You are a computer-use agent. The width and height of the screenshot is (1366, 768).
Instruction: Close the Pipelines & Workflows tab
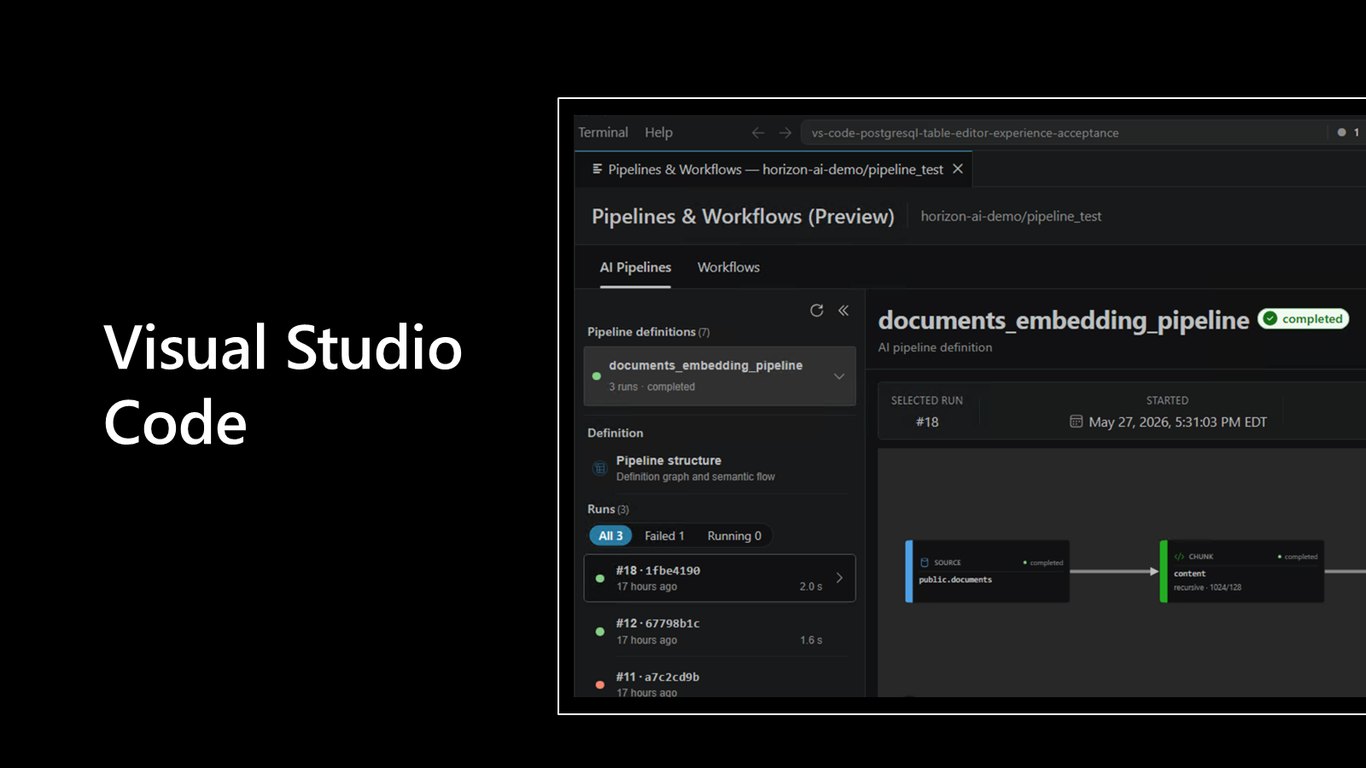click(957, 169)
